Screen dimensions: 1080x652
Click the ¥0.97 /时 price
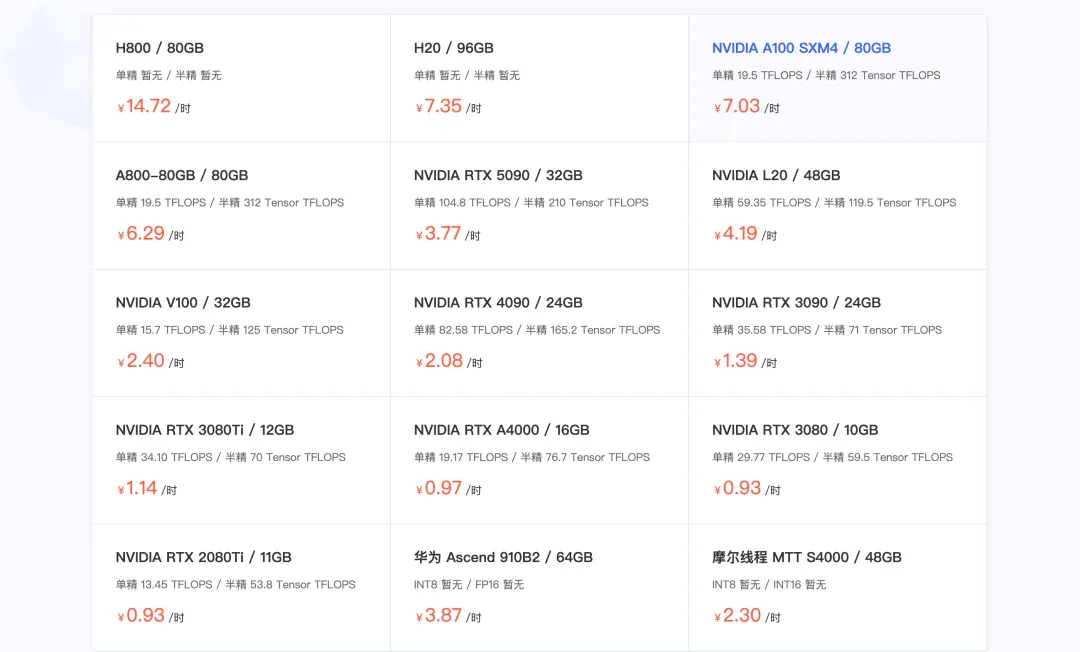[448, 489]
